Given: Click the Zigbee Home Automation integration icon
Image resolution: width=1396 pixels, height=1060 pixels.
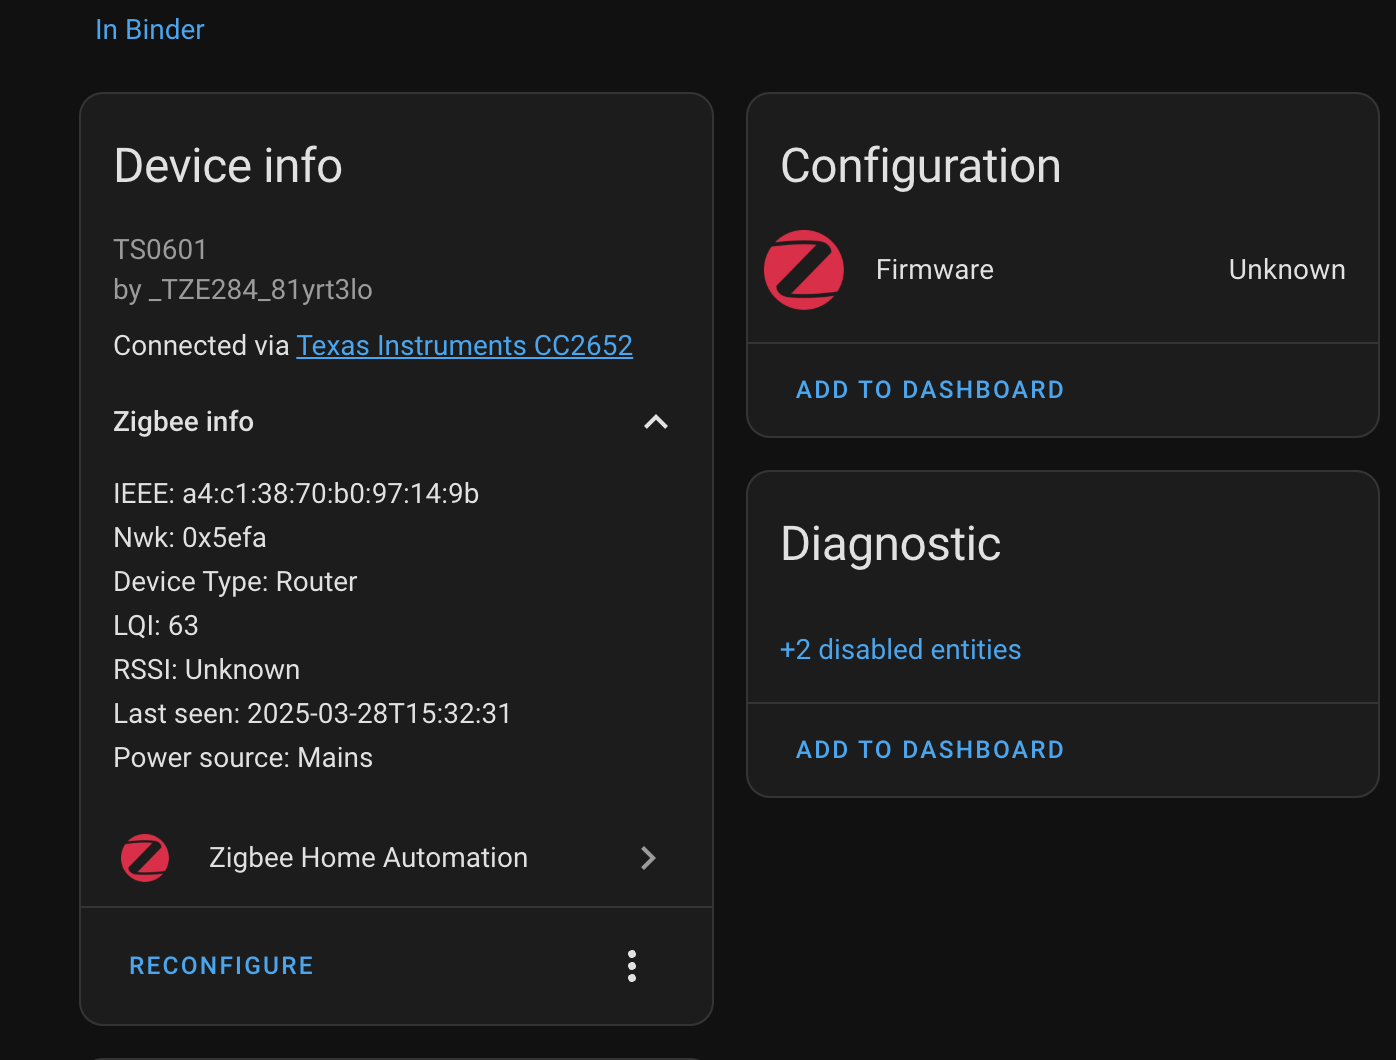Looking at the screenshot, I should 144,857.
